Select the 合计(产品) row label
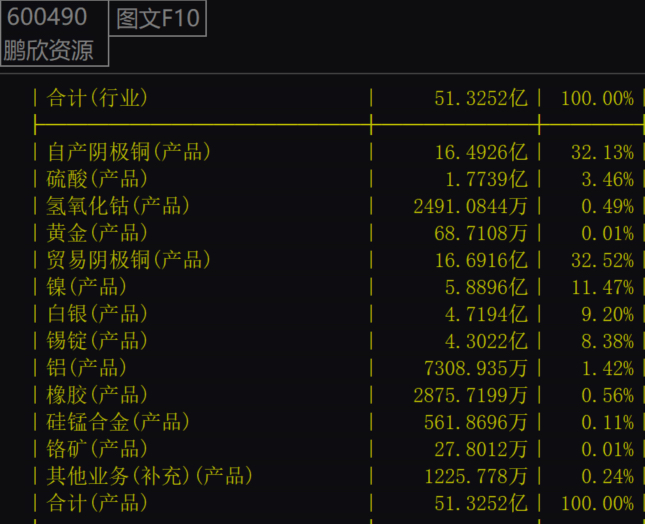 (x=97, y=503)
